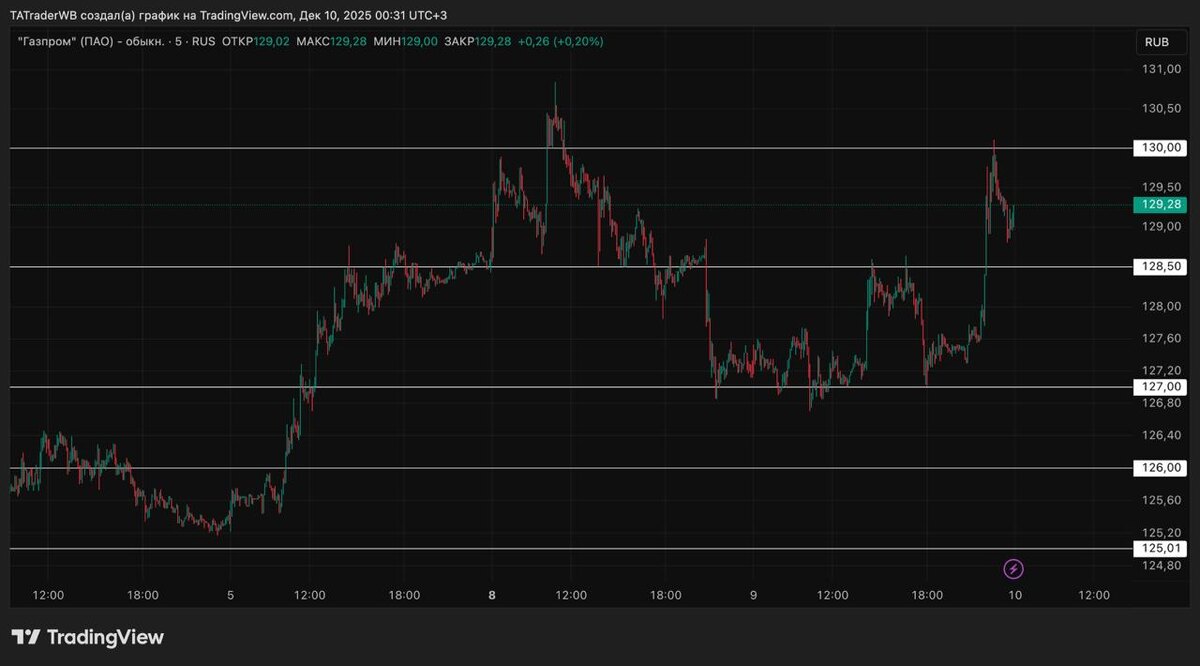The image size is (1200, 666).
Task: Select the 127,00 horizontal line price label
Action: click(x=1159, y=387)
